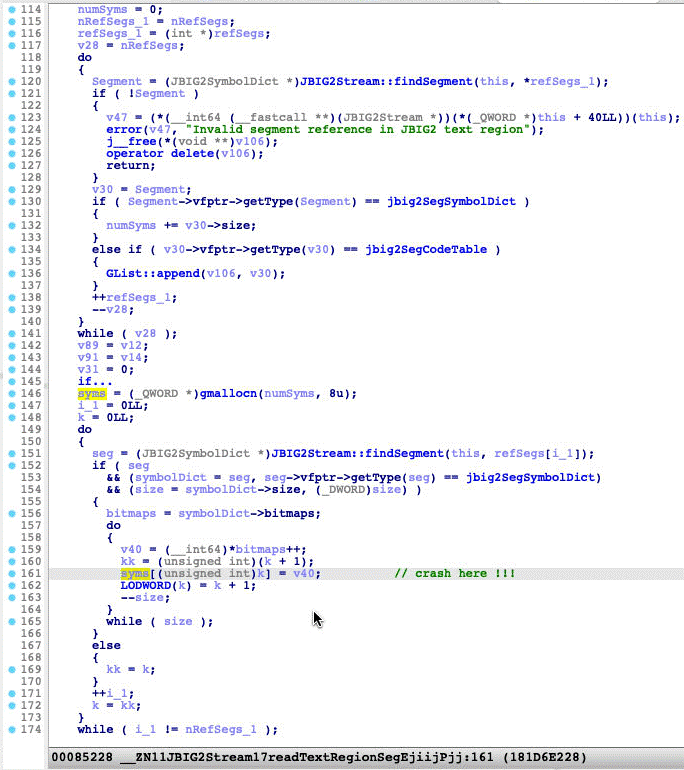Click the blue dot beside line 120
Screen dimensions: 684x770
coord(9,81)
